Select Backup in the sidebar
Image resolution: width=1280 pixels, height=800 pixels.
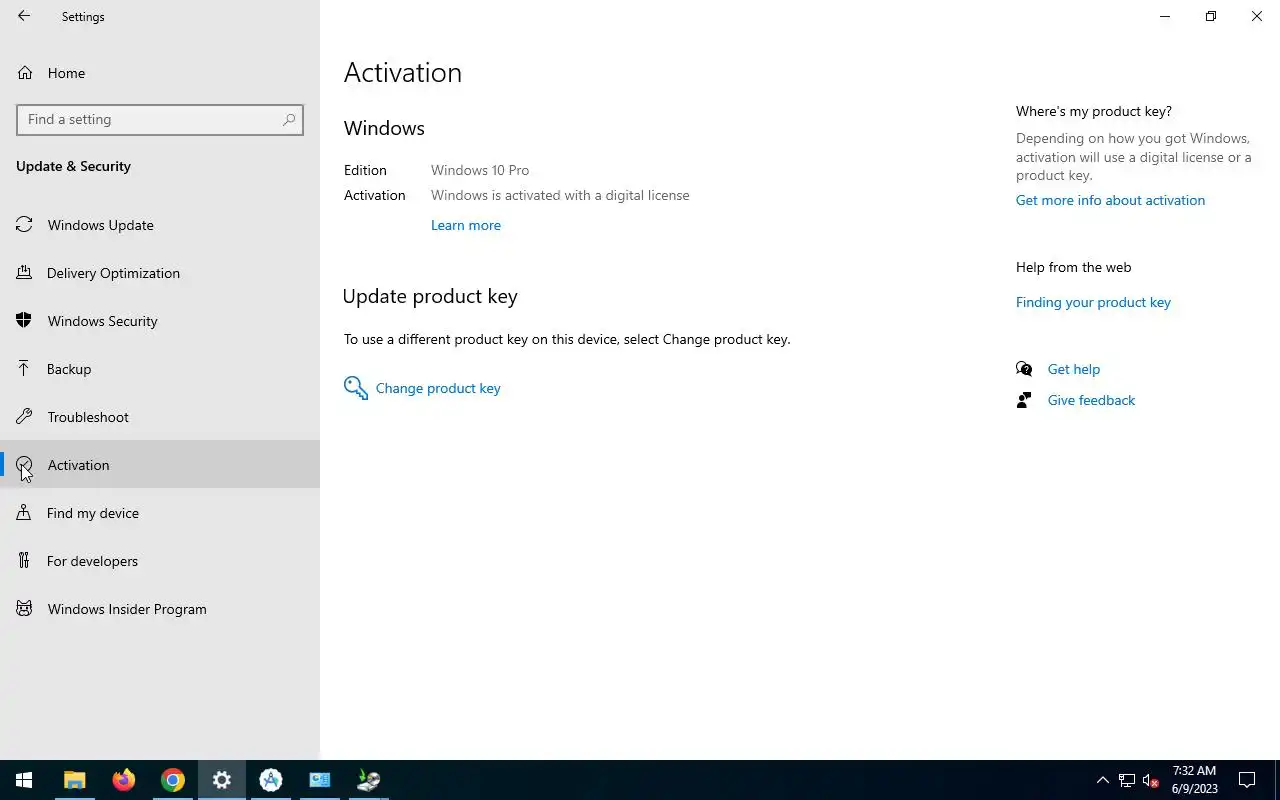tap(160, 369)
